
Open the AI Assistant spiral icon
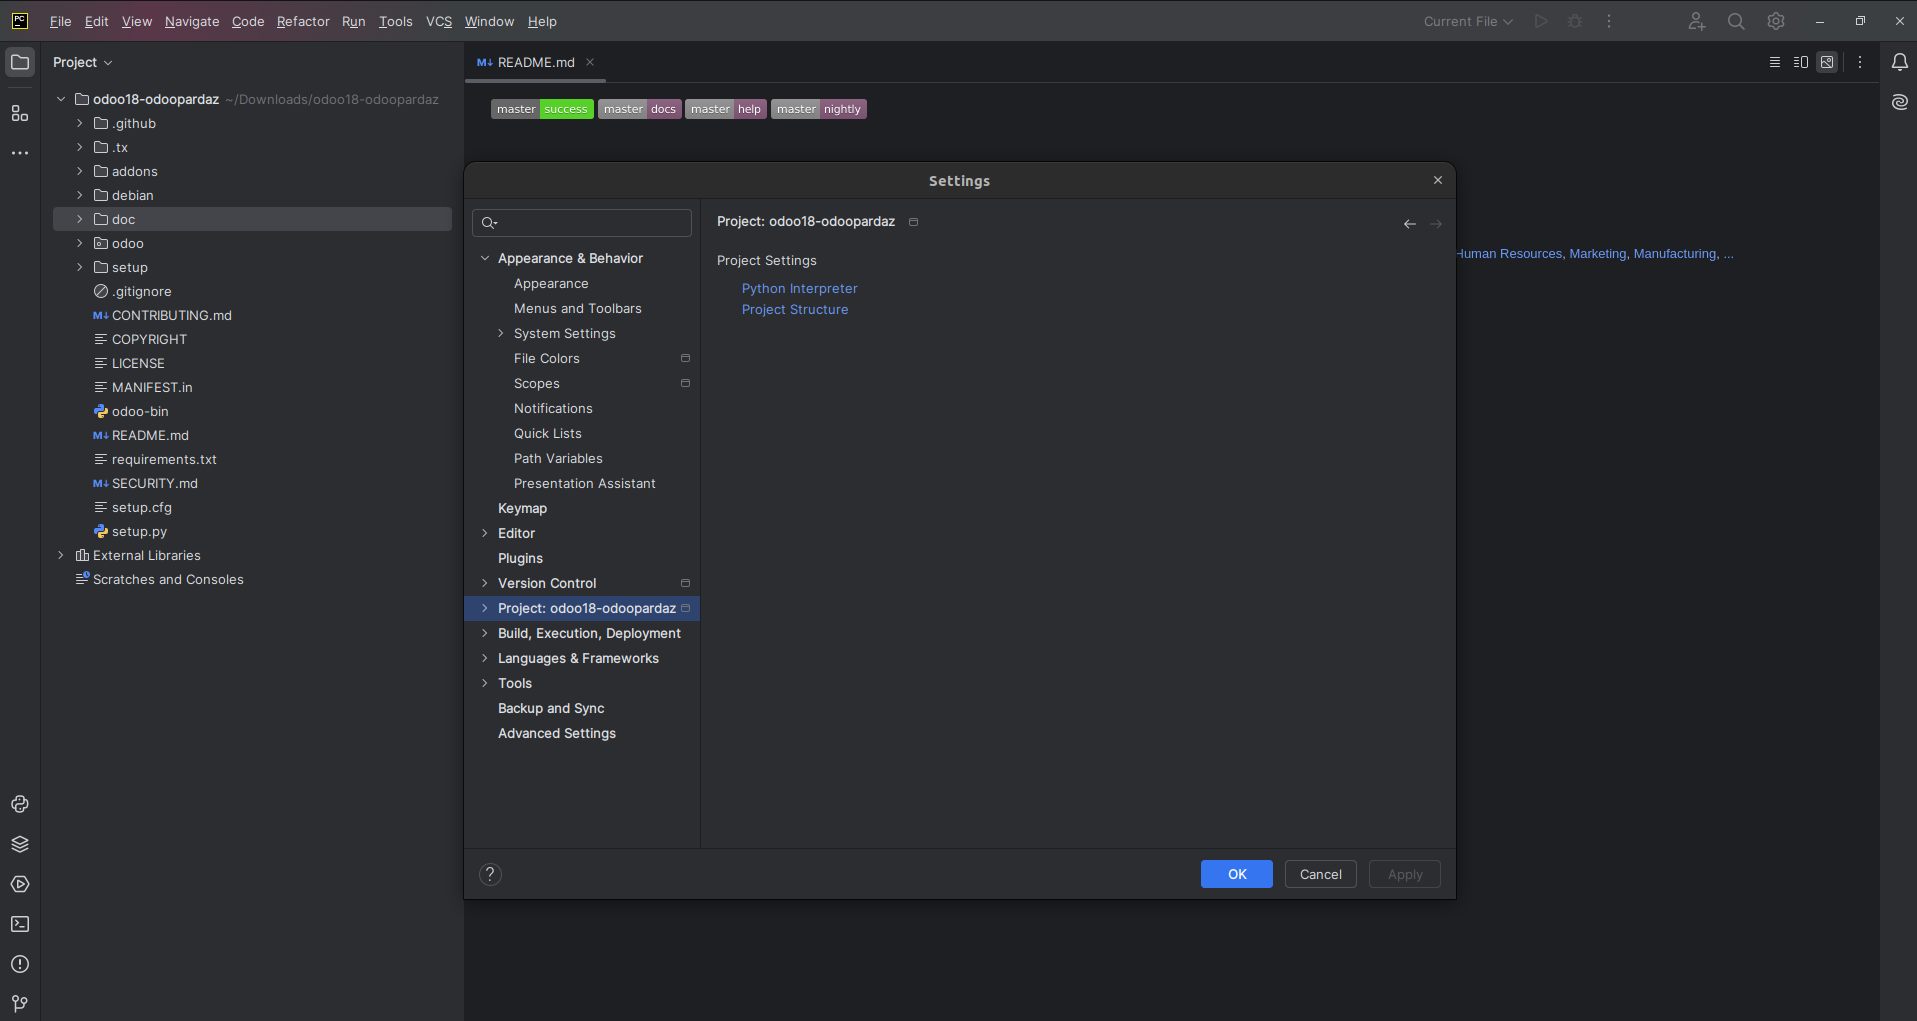coord(1900,102)
